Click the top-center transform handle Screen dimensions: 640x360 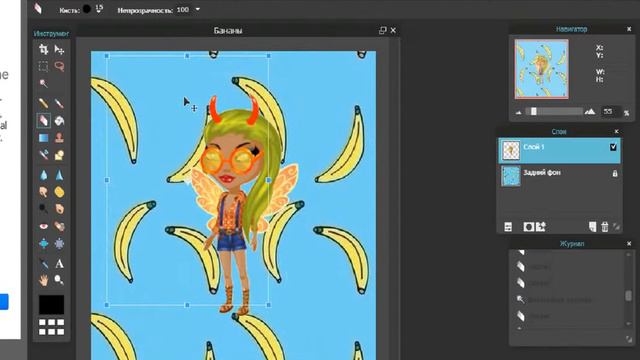[187, 56]
